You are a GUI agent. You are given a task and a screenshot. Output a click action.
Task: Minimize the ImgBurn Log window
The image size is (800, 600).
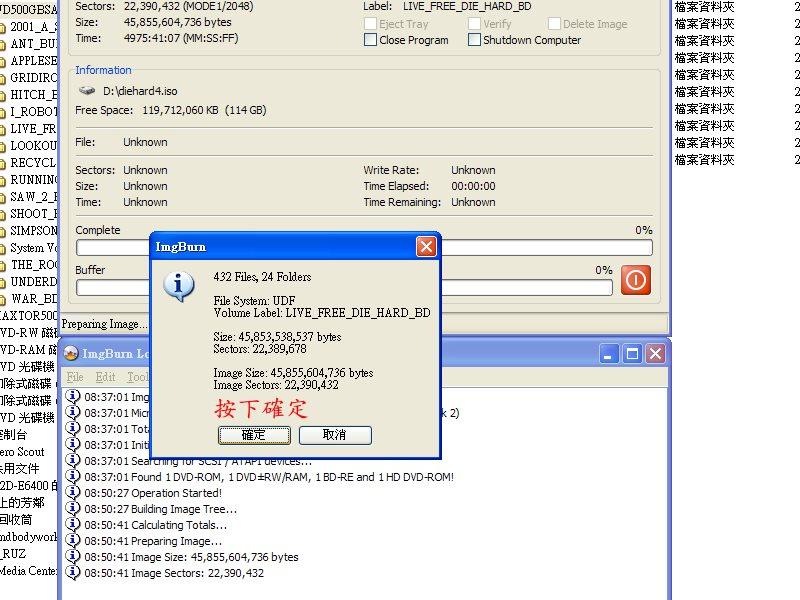[608, 354]
